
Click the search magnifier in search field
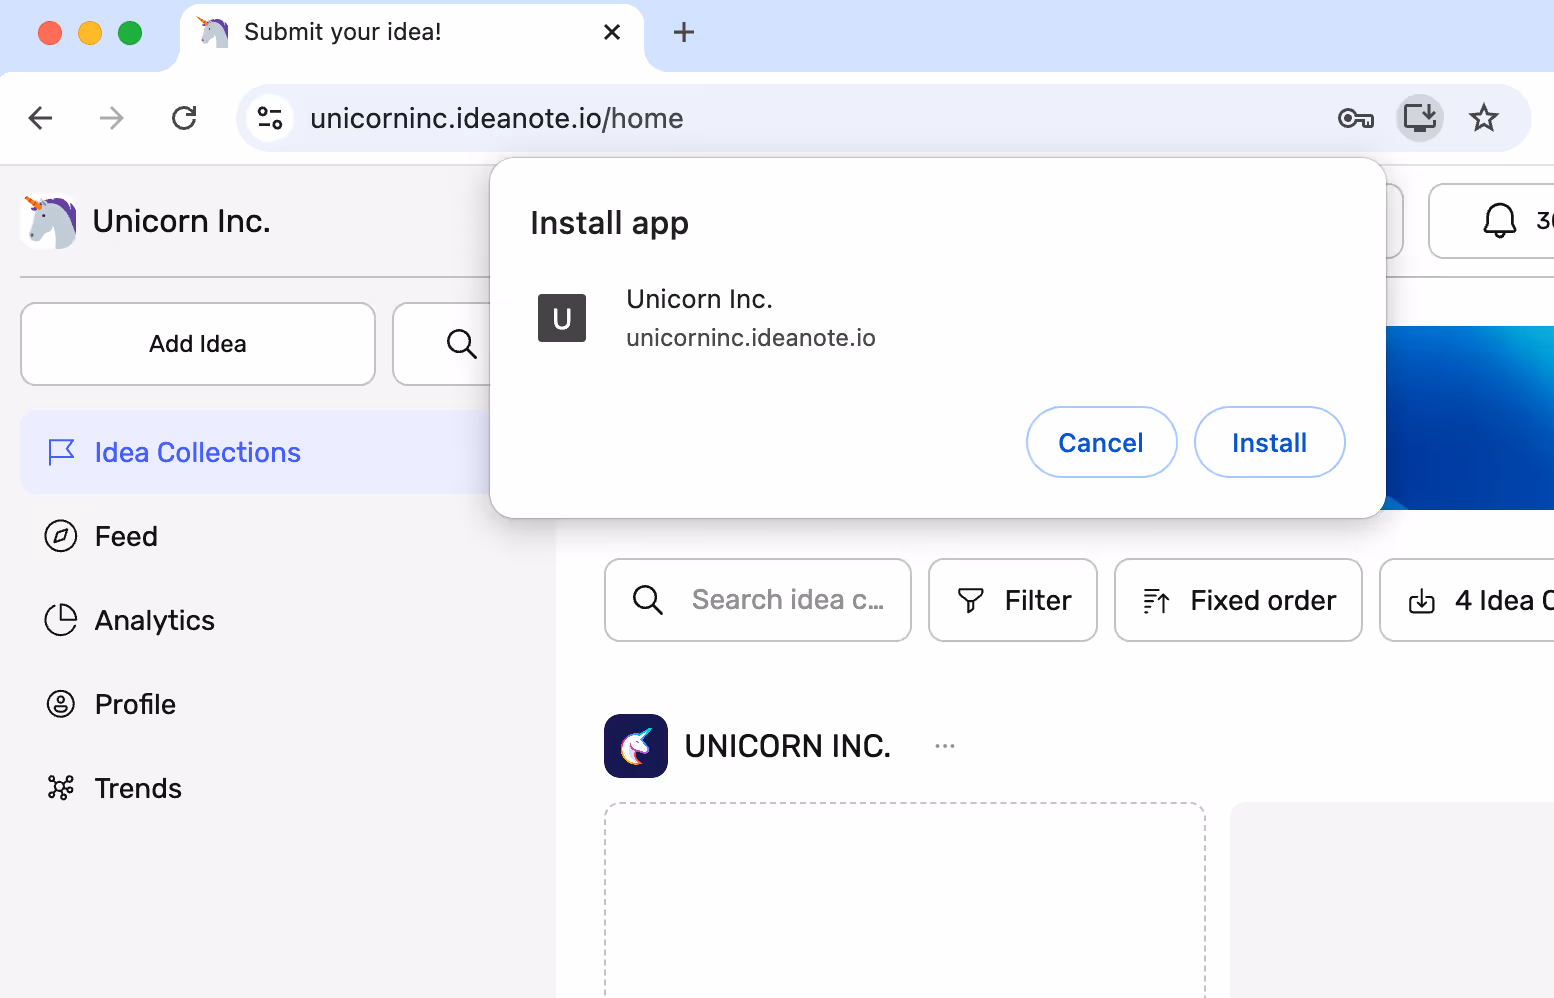(x=648, y=600)
